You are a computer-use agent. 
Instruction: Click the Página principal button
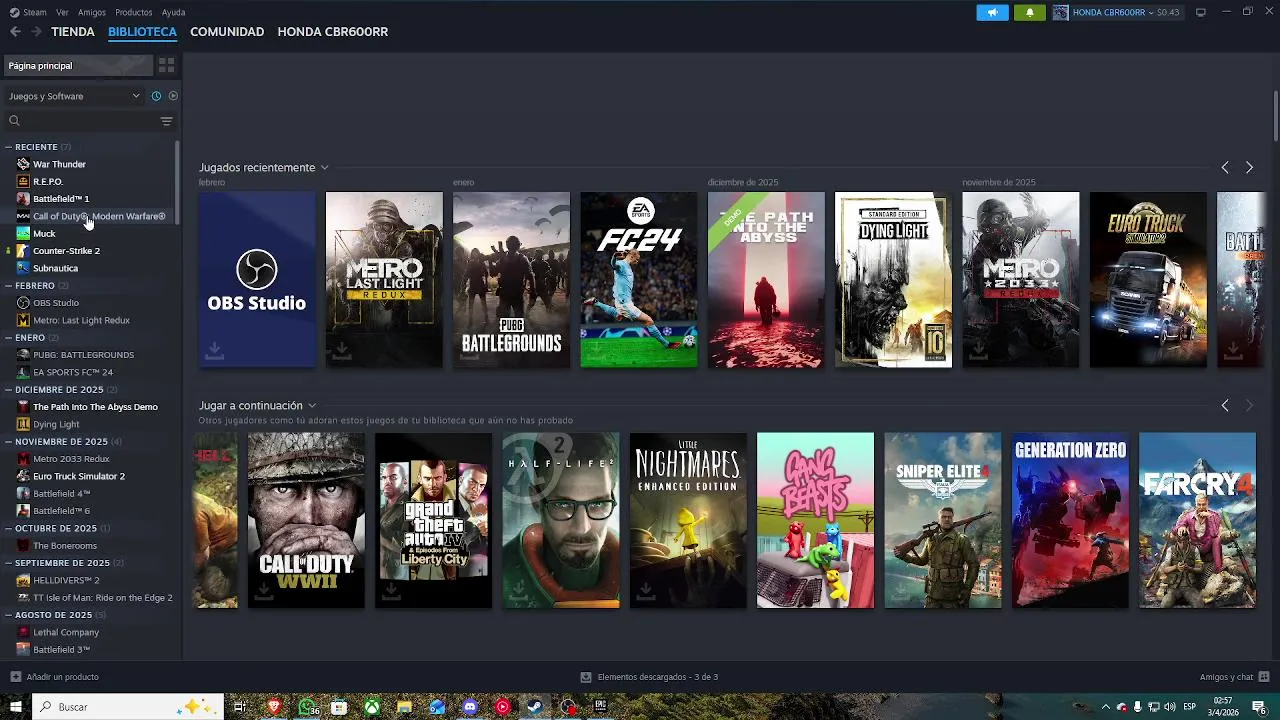tap(79, 66)
